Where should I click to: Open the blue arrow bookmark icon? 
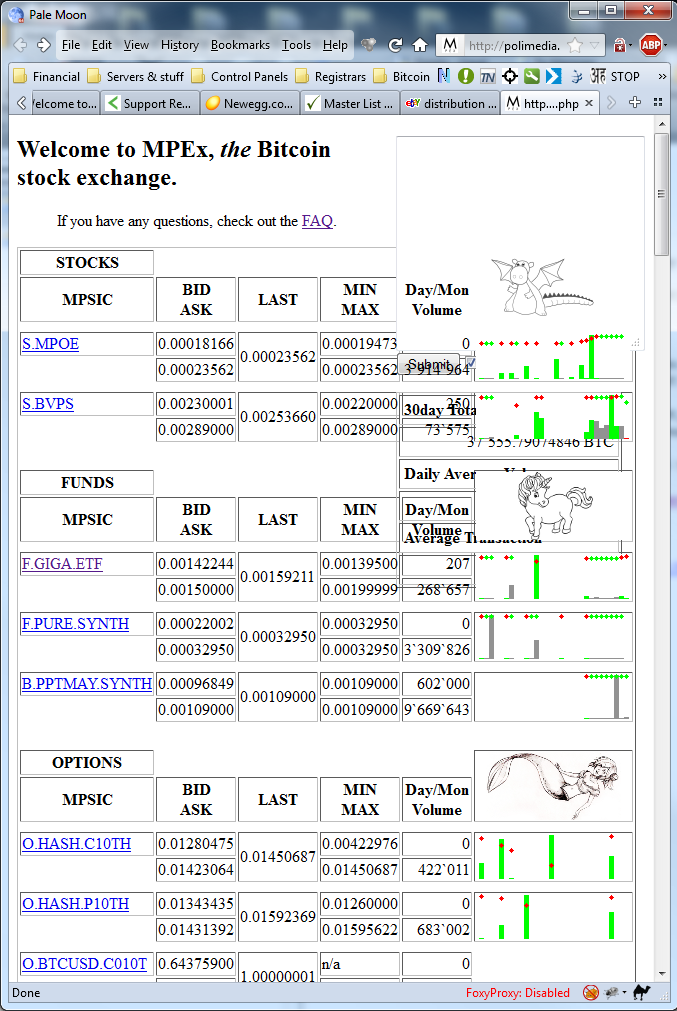coord(553,76)
